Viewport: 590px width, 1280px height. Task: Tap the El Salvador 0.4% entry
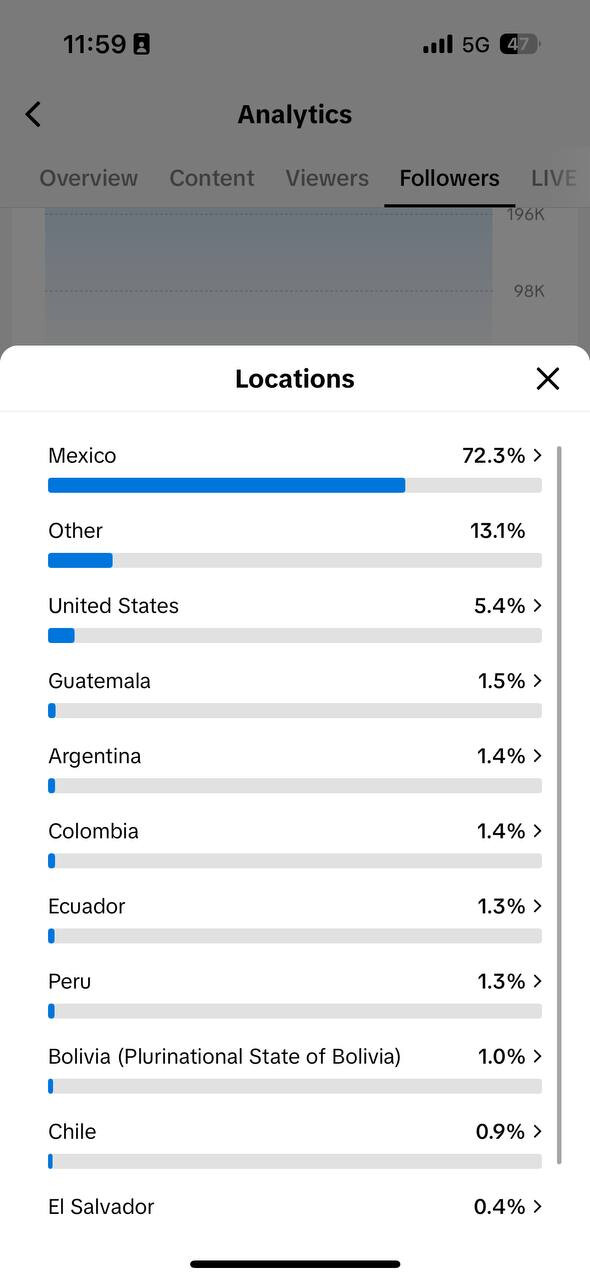[x=295, y=1207]
